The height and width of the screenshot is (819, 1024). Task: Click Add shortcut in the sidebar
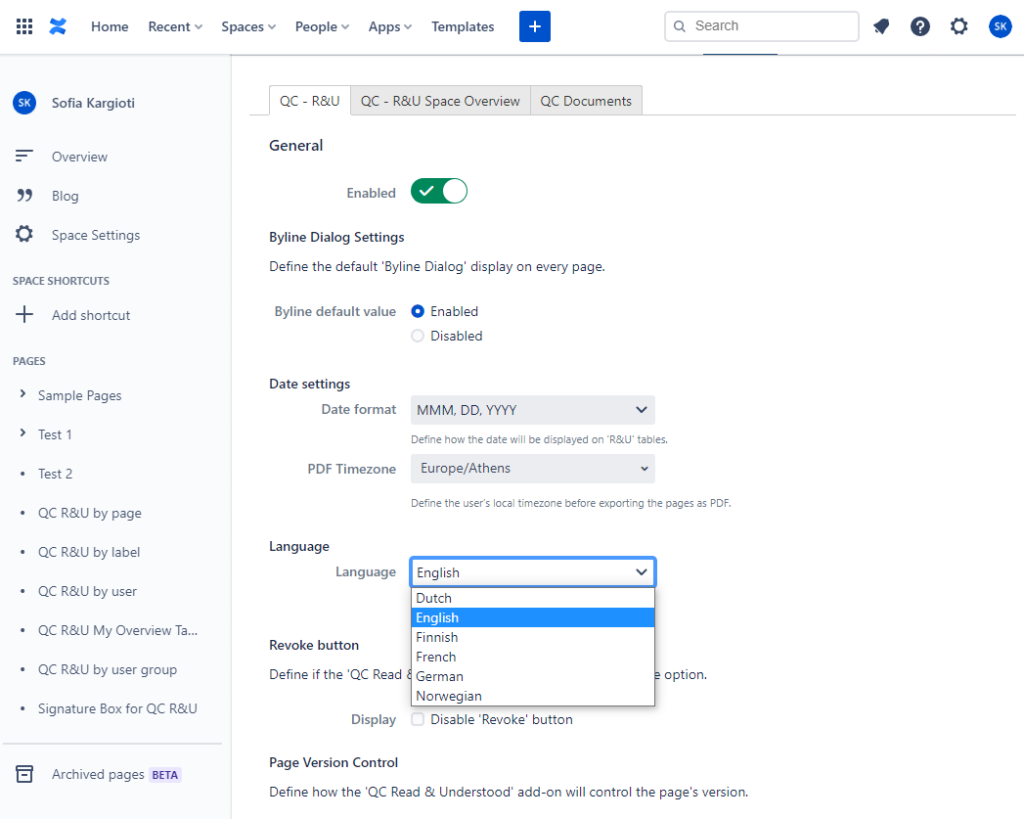click(x=90, y=315)
